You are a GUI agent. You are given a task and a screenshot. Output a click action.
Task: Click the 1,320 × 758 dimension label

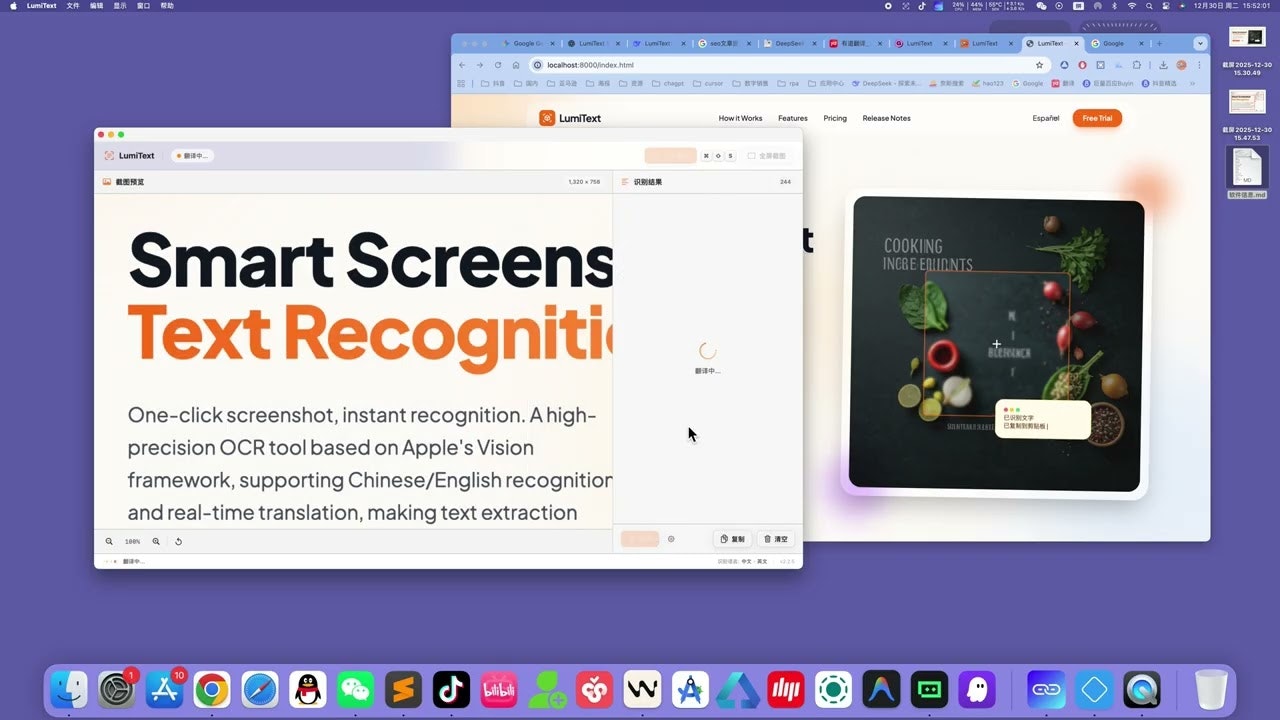584,182
